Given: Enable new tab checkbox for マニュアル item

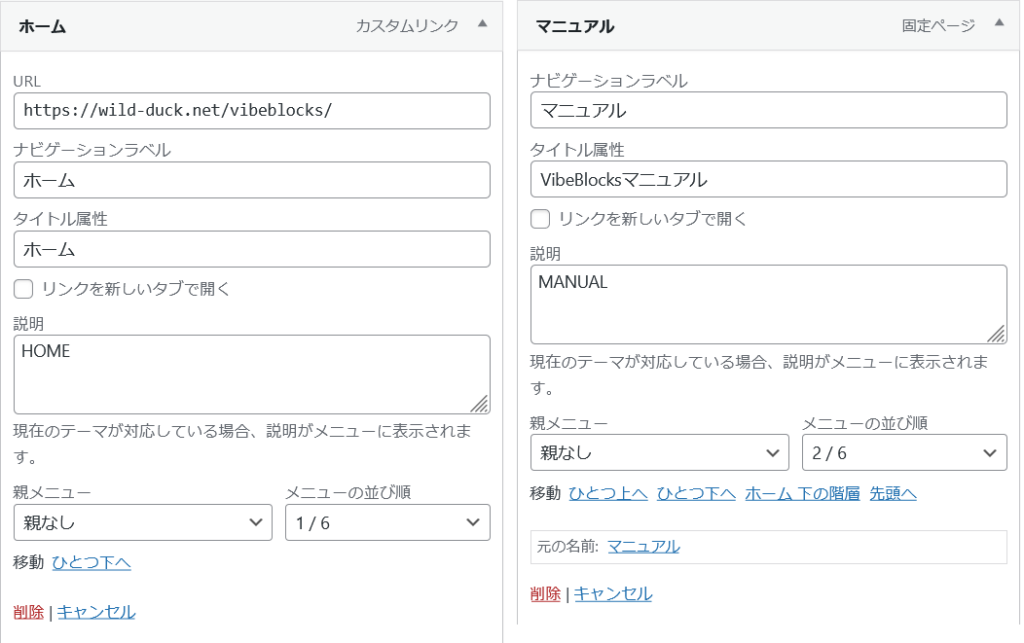Looking at the screenshot, I should (x=540, y=219).
